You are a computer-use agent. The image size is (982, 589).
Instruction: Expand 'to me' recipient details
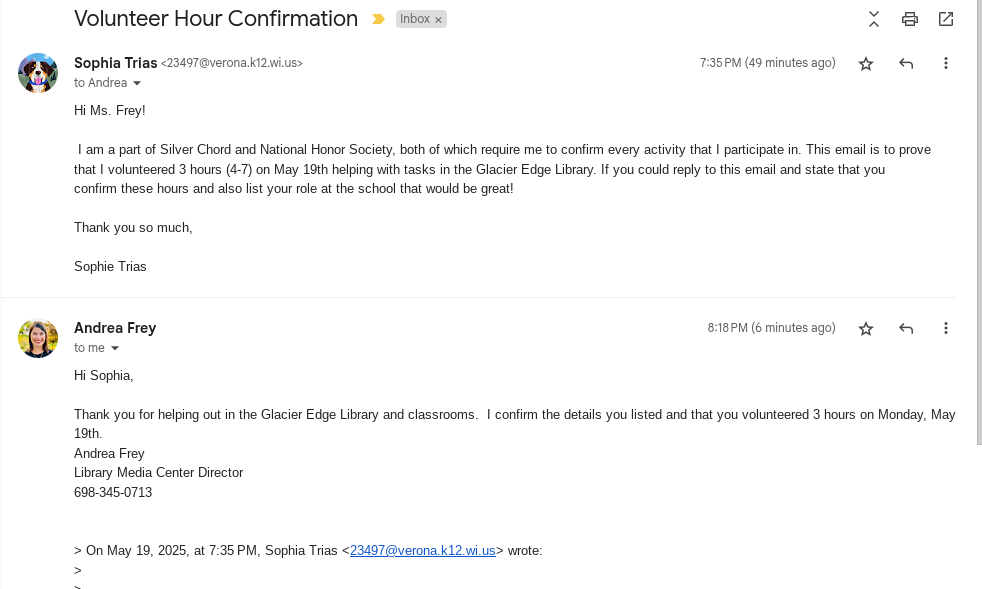click(x=115, y=348)
